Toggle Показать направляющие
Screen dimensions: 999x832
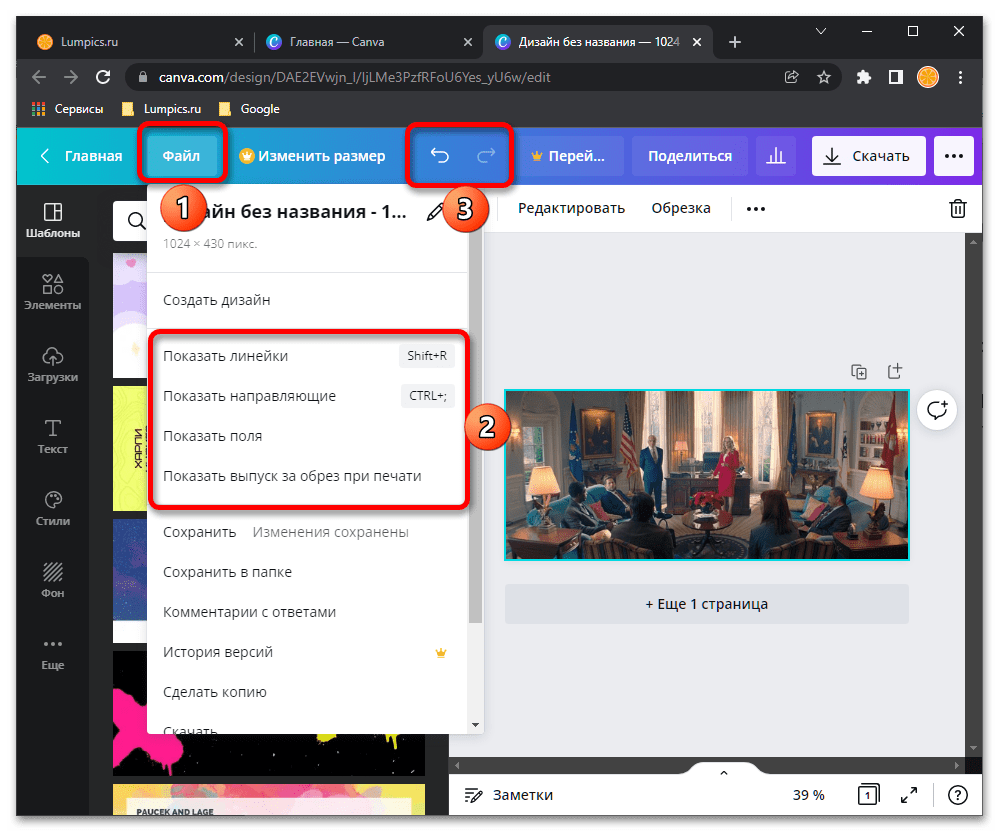[x=308, y=396]
